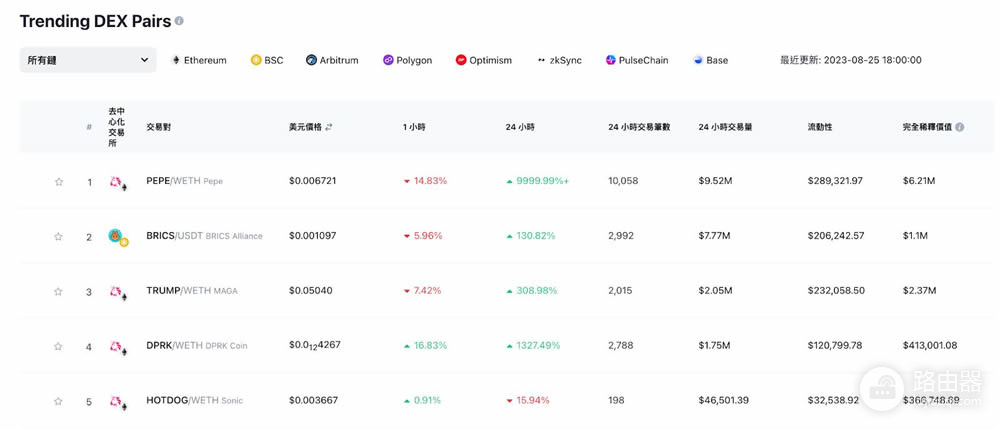Click the DEX icon in DPRK row
The width and height of the screenshot is (1000, 429).
click(x=117, y=347)
